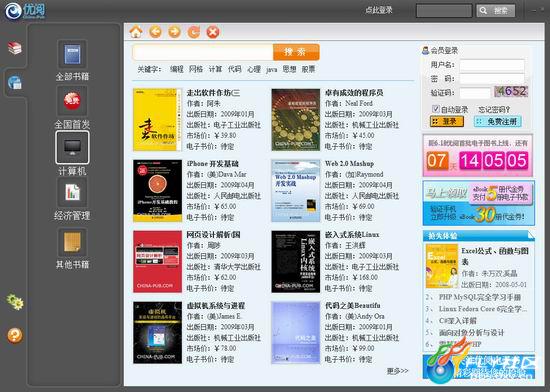Open iPhone 开发基础 book cover
550x392 pixels.
pyautogui.click(x=157, y=191)
